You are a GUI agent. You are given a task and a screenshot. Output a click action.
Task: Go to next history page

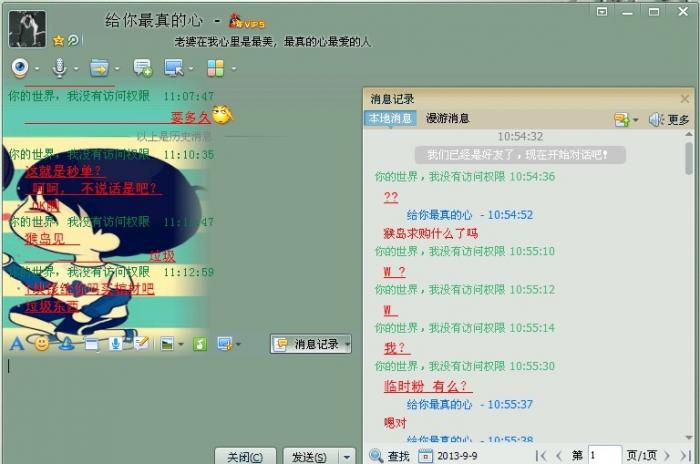pyautogui.click(x=667, y=456)
